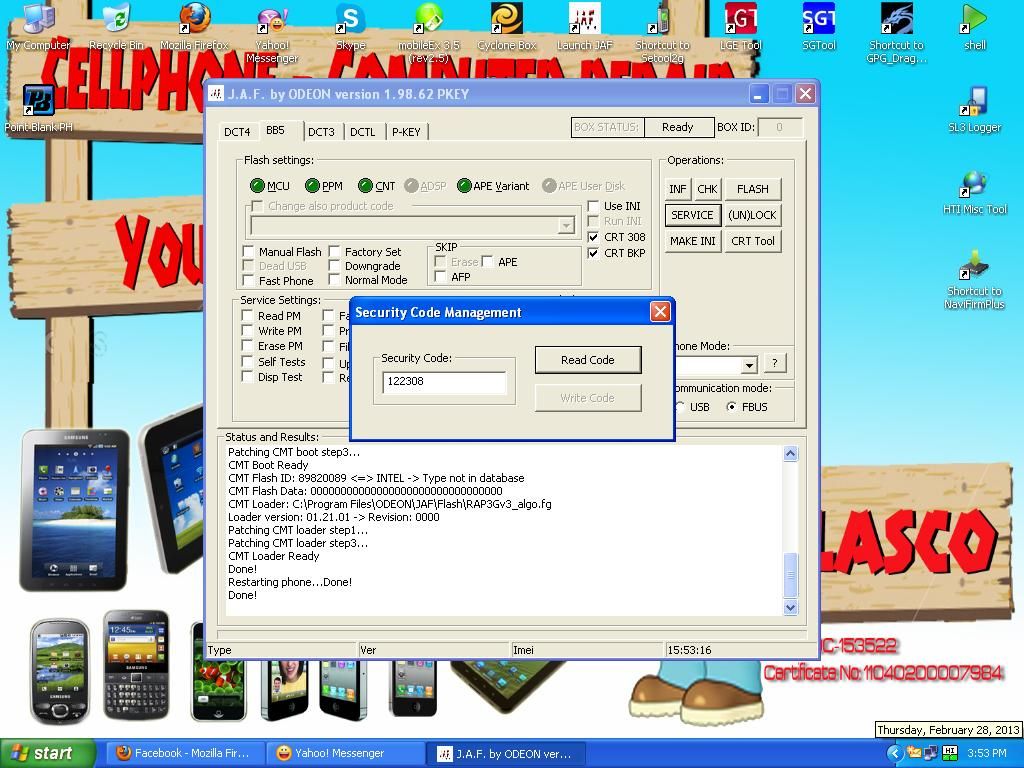1024x768 pixels.
Task: Open the Recycle Bin icon
Action: (116, 21)
